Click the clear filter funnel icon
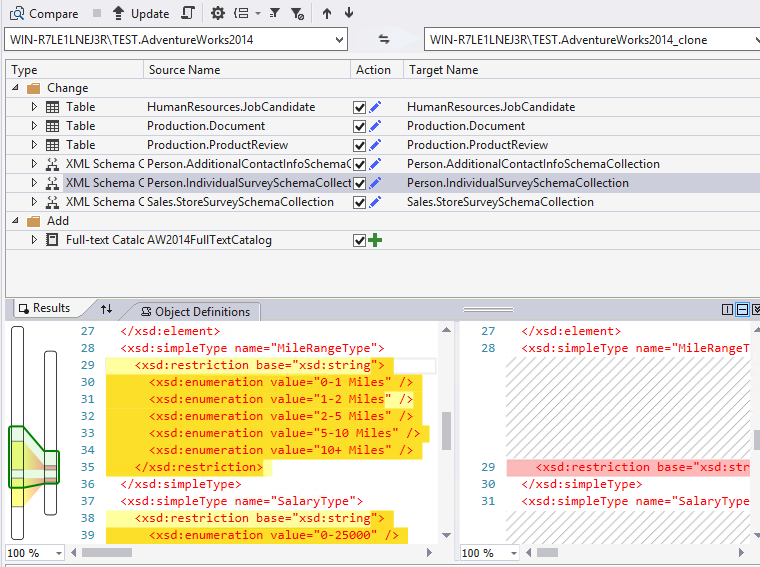The image size is (760, 567). (x=297, y=14)
